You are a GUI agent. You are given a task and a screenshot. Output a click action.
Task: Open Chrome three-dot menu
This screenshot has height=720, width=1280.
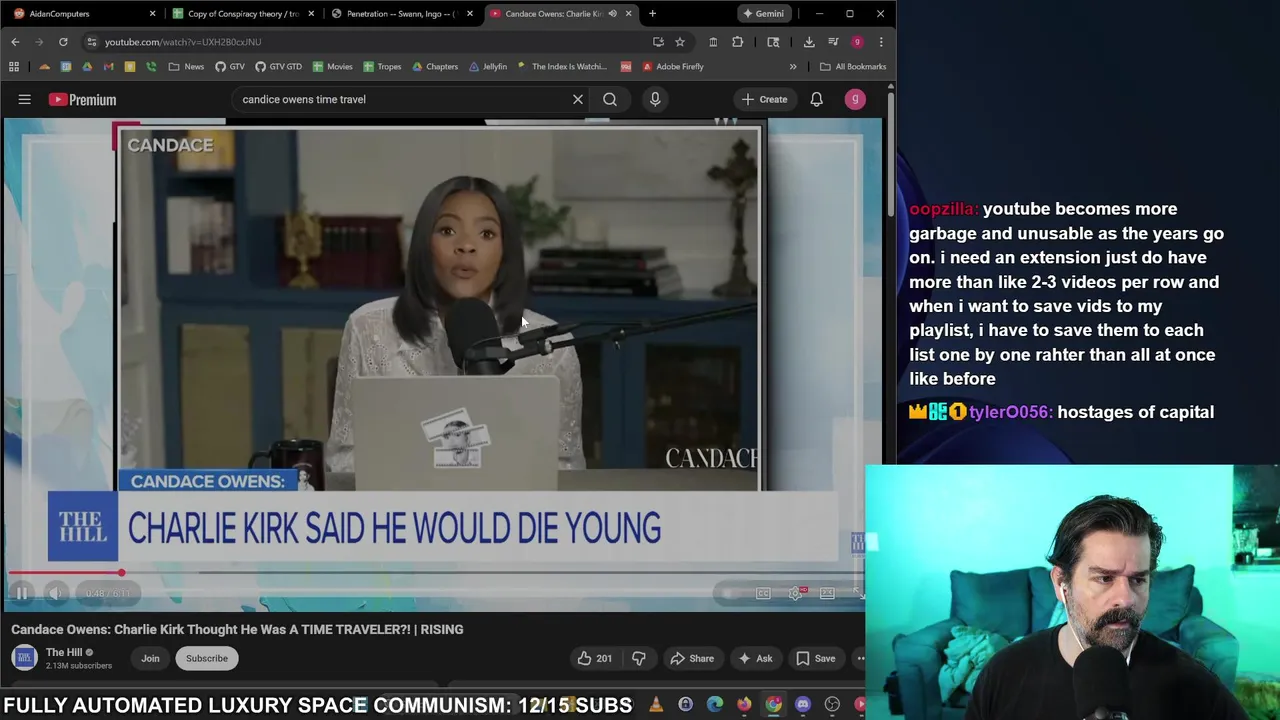point(881,42)
